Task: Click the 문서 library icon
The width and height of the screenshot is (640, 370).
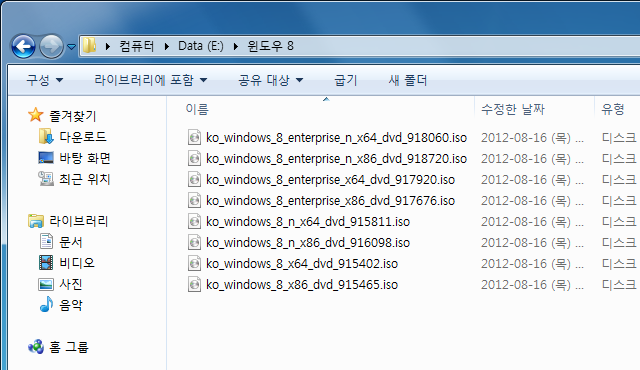Action: pos(46,241)
